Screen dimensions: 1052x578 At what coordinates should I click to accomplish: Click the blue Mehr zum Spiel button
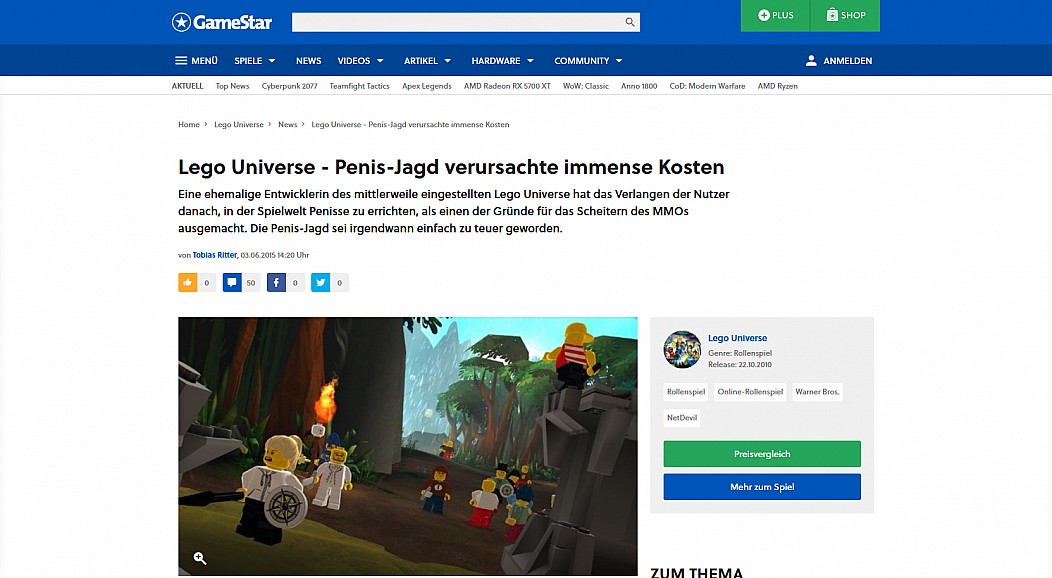coord(762,487)
